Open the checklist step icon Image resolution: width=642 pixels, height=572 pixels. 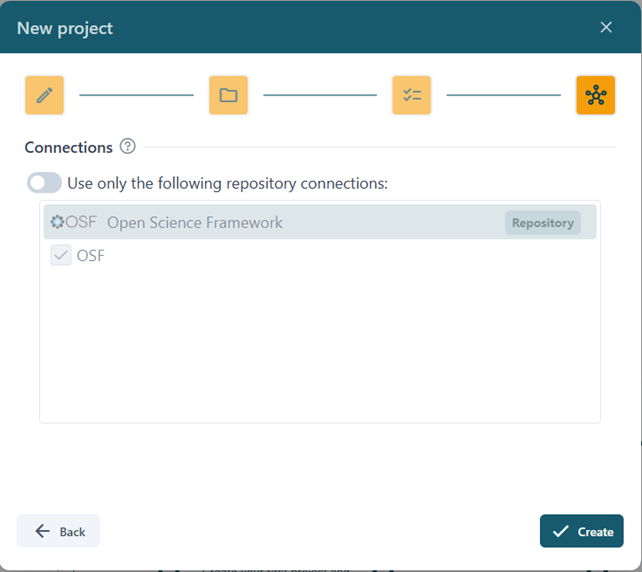tap(411, 95)
